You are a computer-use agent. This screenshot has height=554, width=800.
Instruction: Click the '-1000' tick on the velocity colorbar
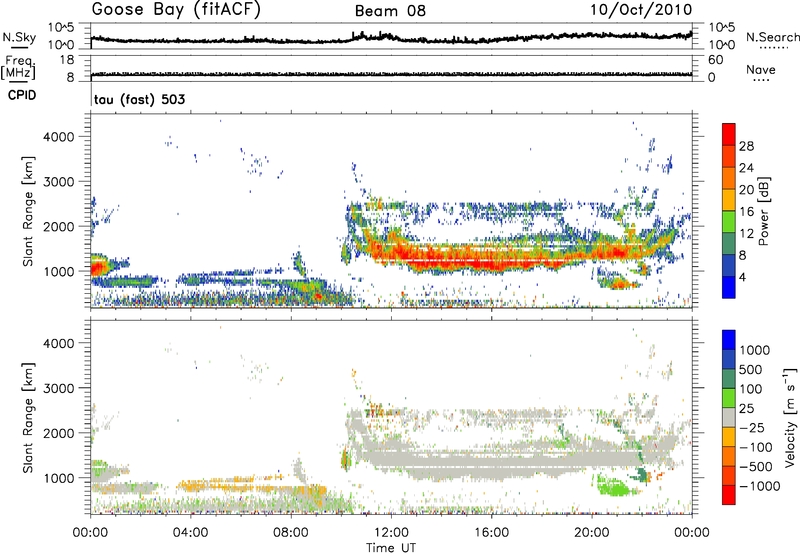(759, 486)
